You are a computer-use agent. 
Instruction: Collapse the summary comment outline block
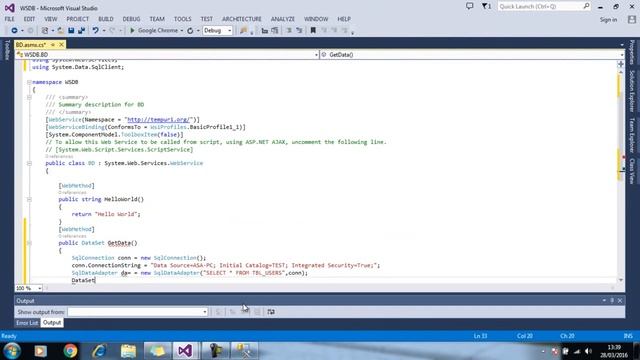29,97
